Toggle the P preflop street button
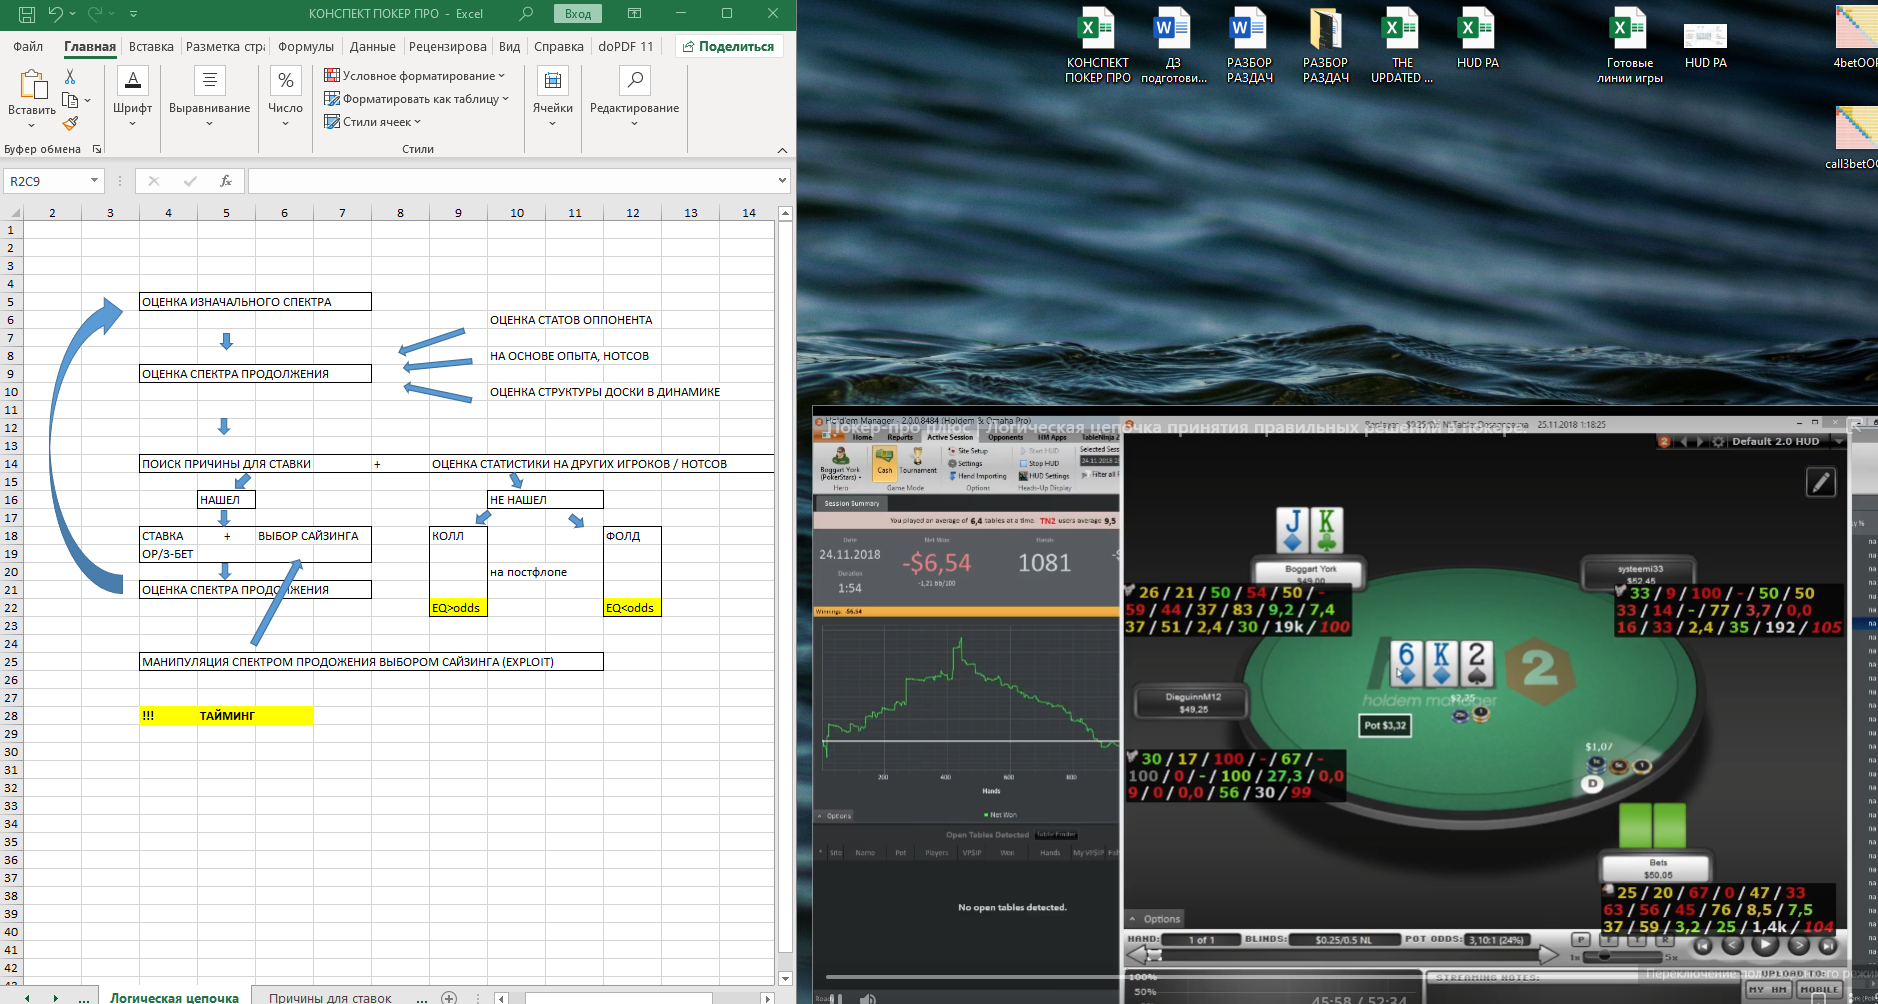Image resolution: width=1878 pixels, height=1004 pixels. click(x=1580, y=940)
